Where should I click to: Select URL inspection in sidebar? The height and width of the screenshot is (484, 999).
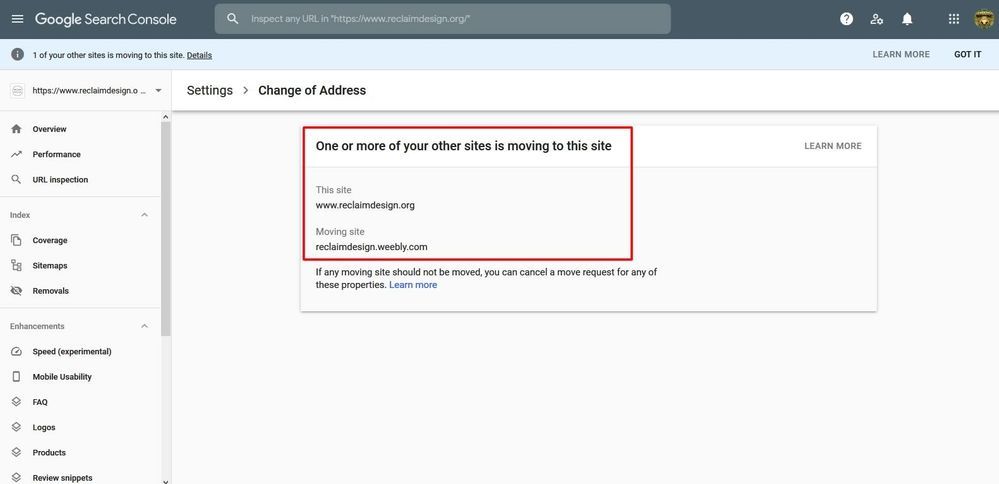click(61, 180)
